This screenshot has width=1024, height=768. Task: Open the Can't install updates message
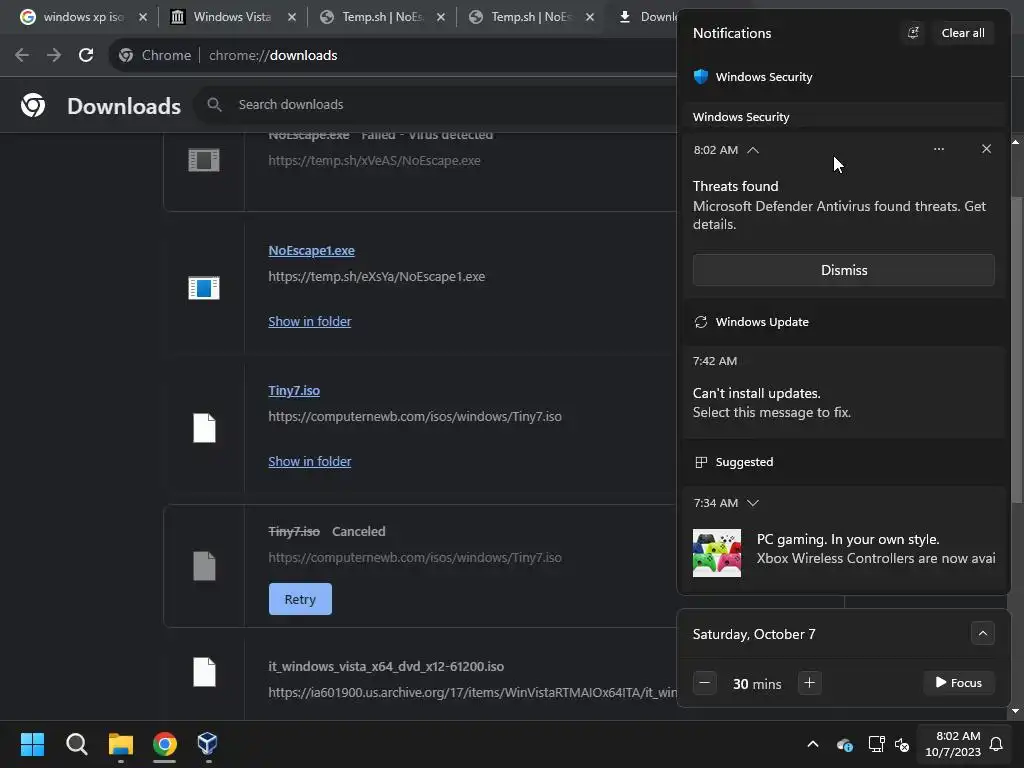(x=844, y=392)
